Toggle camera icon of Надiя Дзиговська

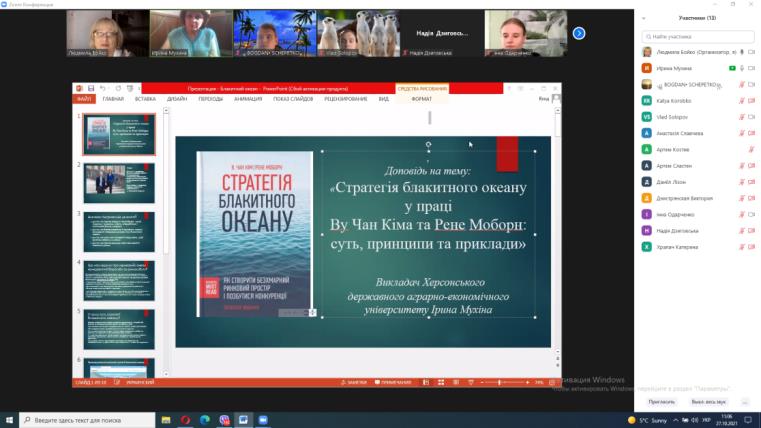pyautogui.click(x=752, y=230)
